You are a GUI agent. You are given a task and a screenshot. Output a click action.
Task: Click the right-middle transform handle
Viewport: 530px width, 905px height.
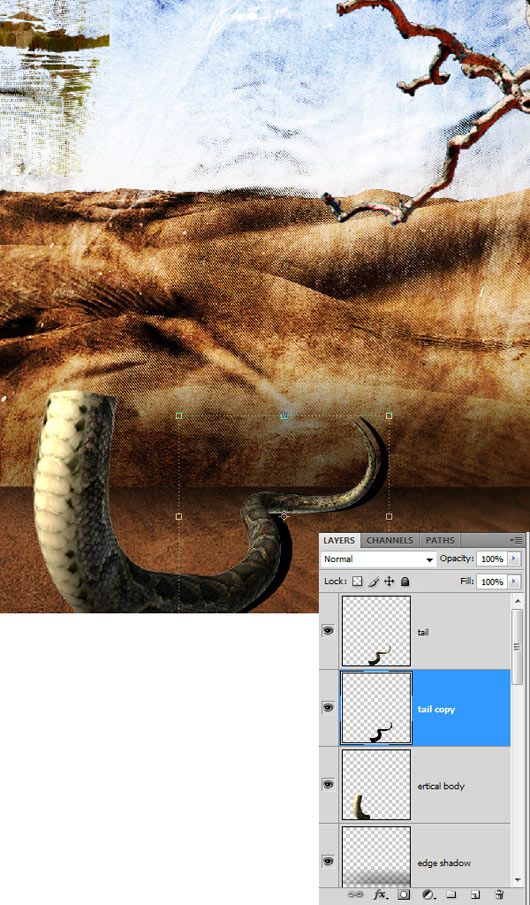[389, 516]
